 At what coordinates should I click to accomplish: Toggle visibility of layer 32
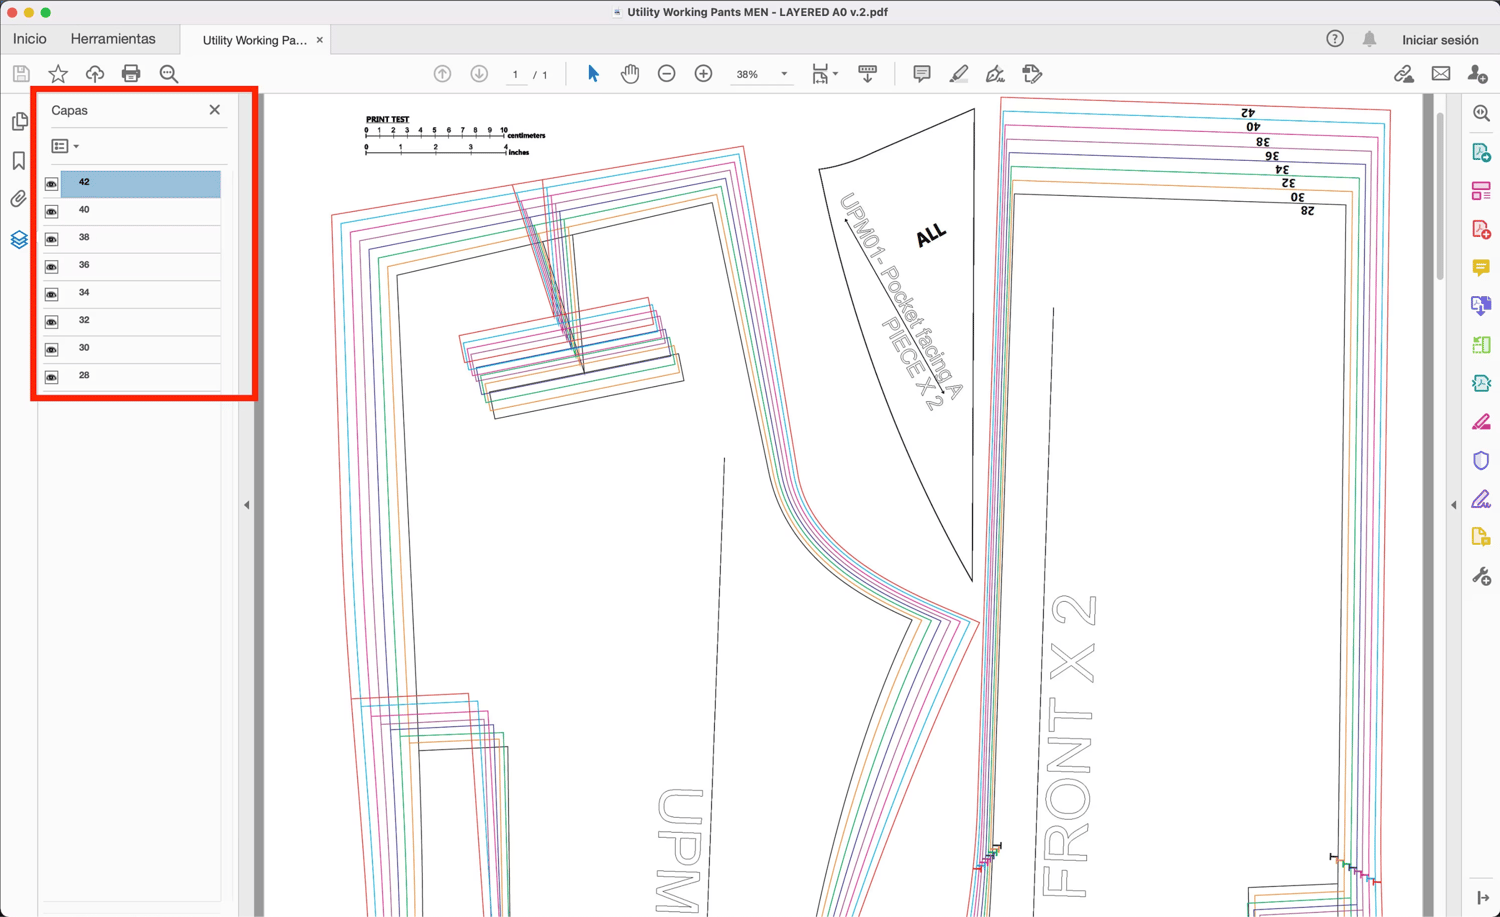52,322
